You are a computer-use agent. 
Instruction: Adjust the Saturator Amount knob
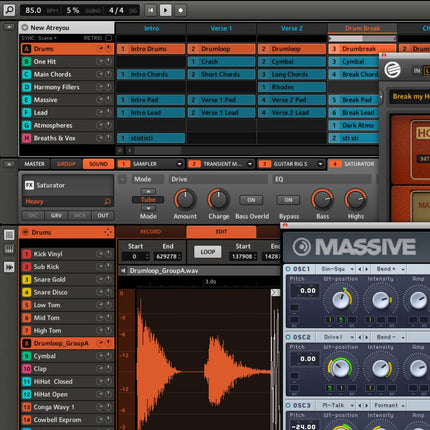pos(185,199)
